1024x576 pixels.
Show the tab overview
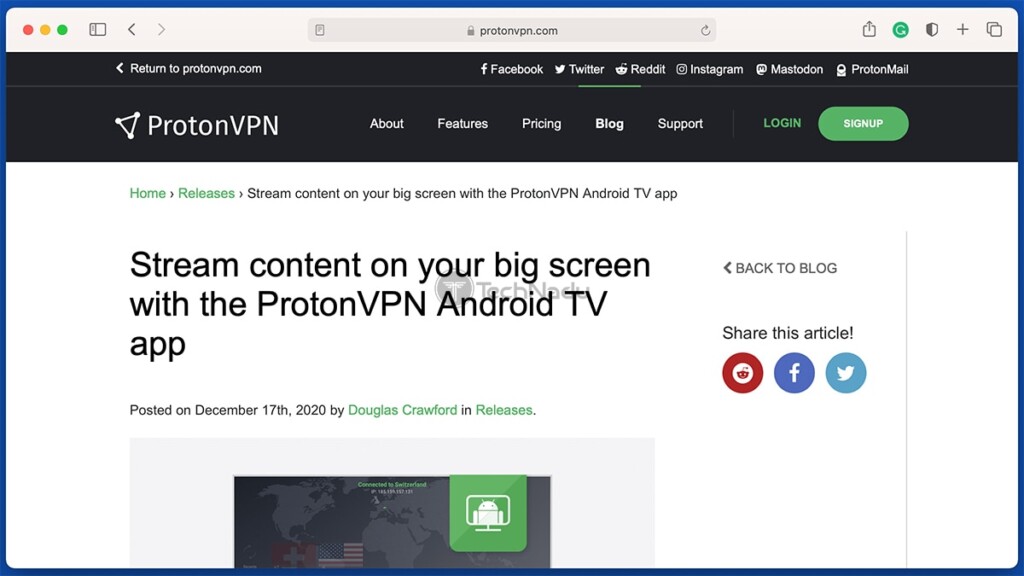coord(994,29)
